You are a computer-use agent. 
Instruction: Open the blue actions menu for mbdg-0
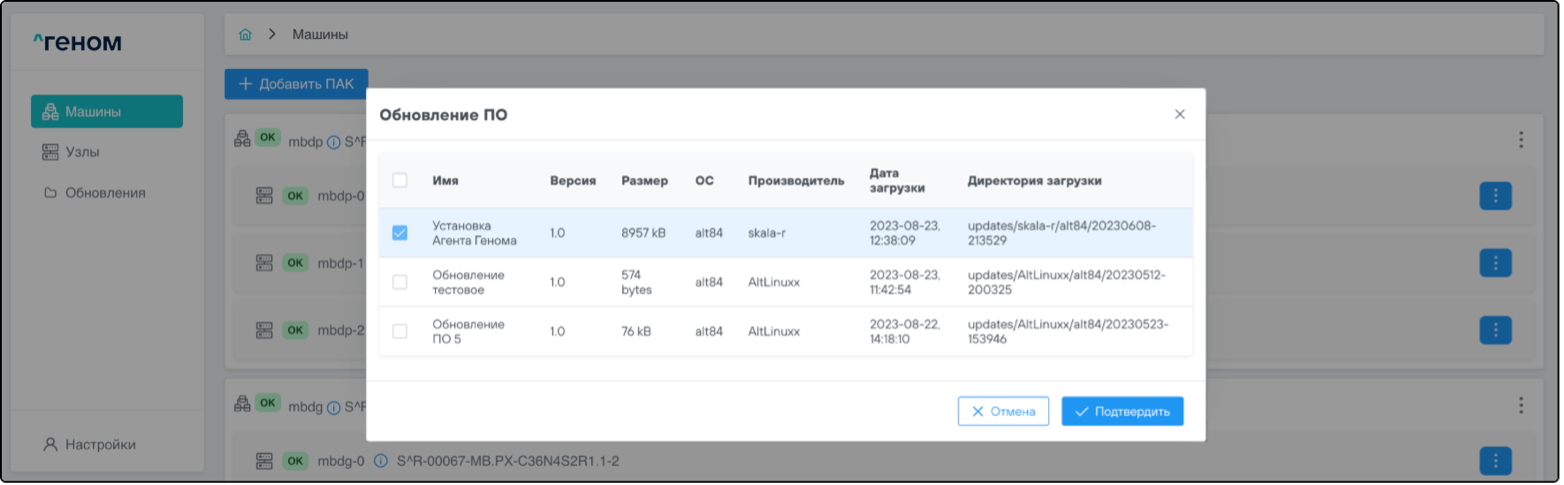click(x=1495, y=461)
